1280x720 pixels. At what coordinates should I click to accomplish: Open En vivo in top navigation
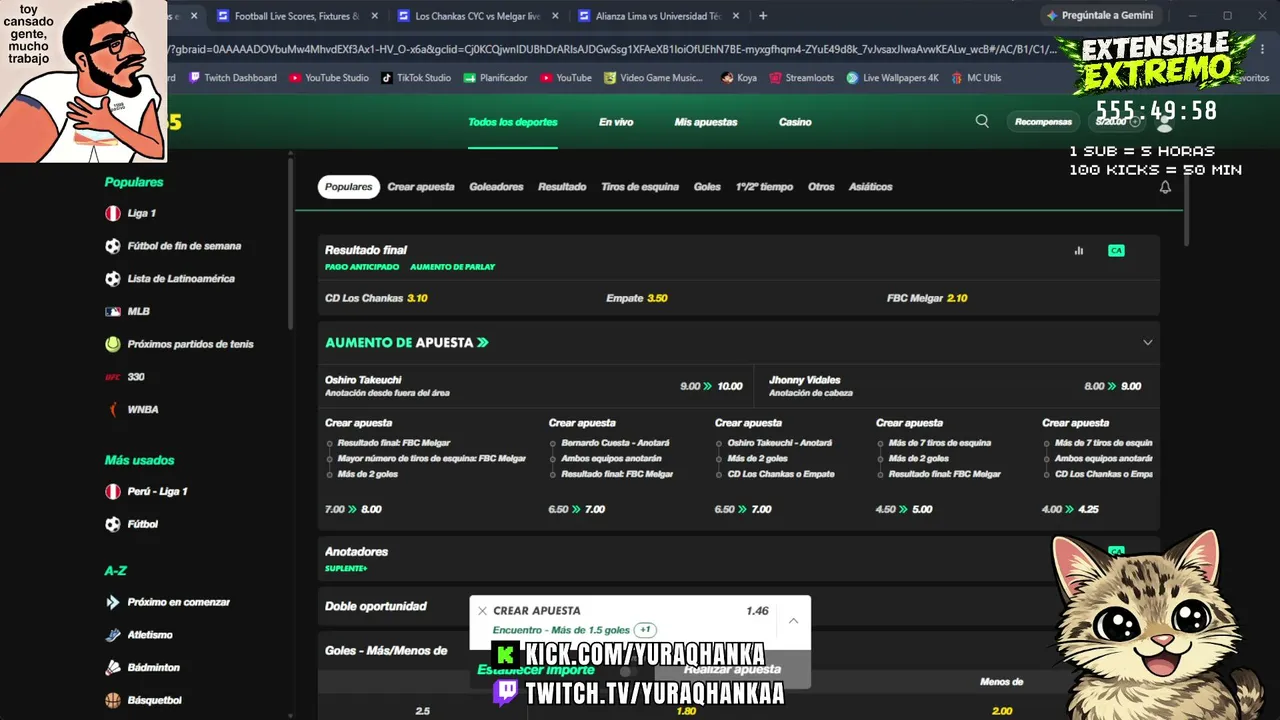click(x=616, y=122)
